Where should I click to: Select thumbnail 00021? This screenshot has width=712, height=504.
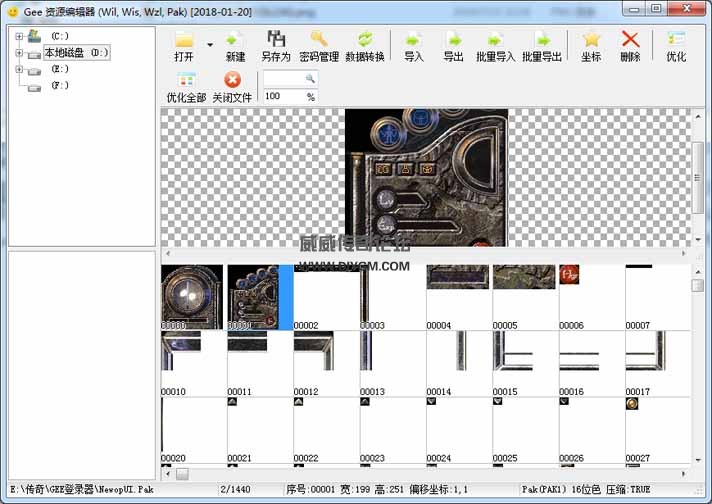[x=260, y=430]
